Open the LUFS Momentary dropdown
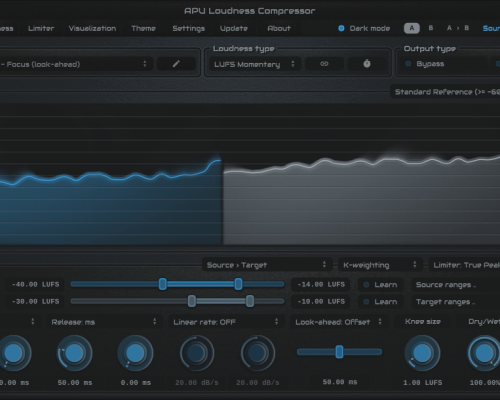This screenshot has width=500, height=400. click(254, 64)
